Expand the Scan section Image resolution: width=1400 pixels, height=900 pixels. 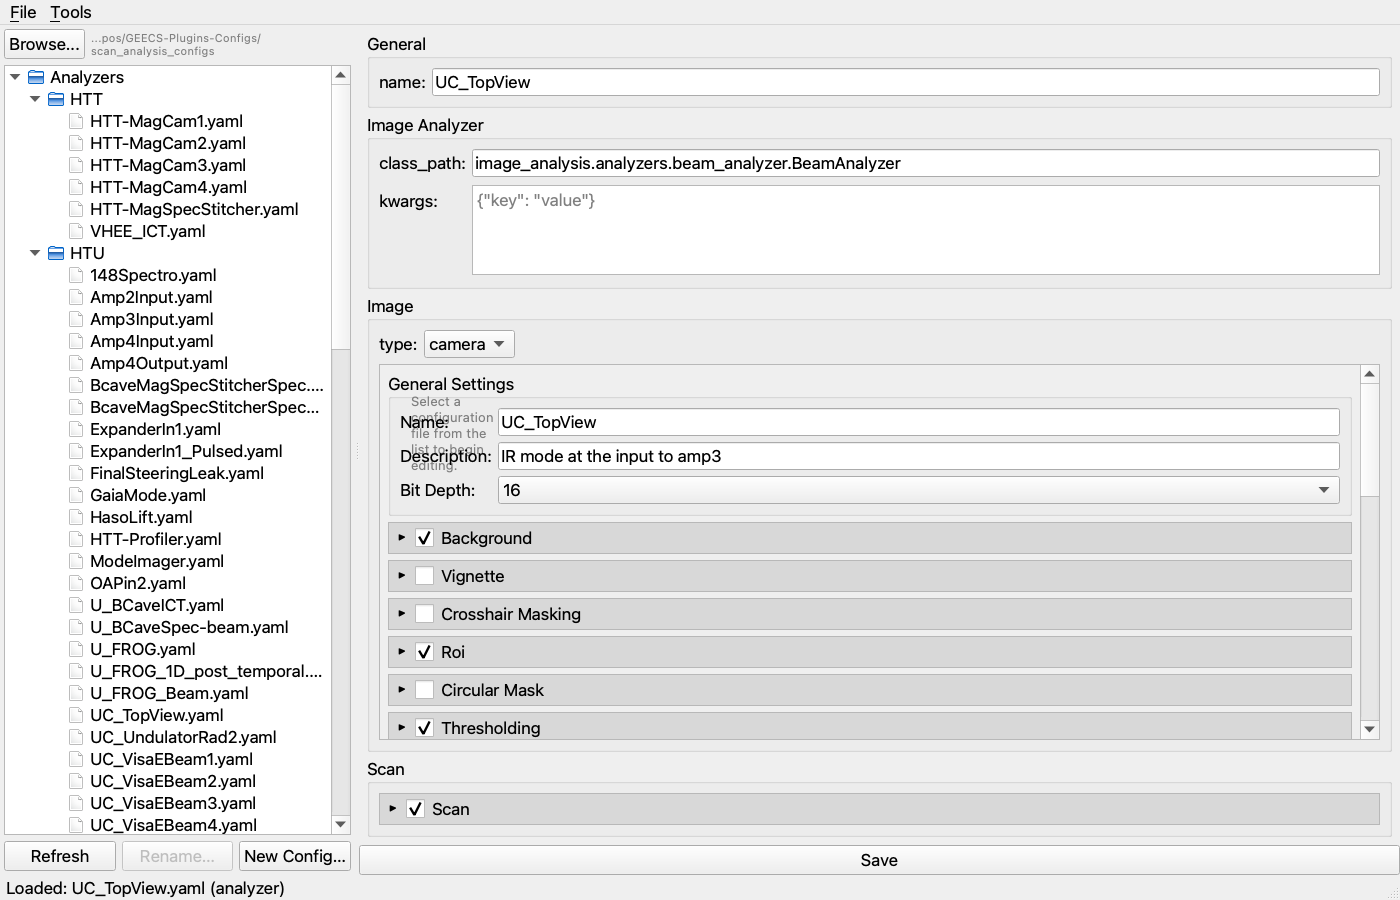[x=392, y=809]
